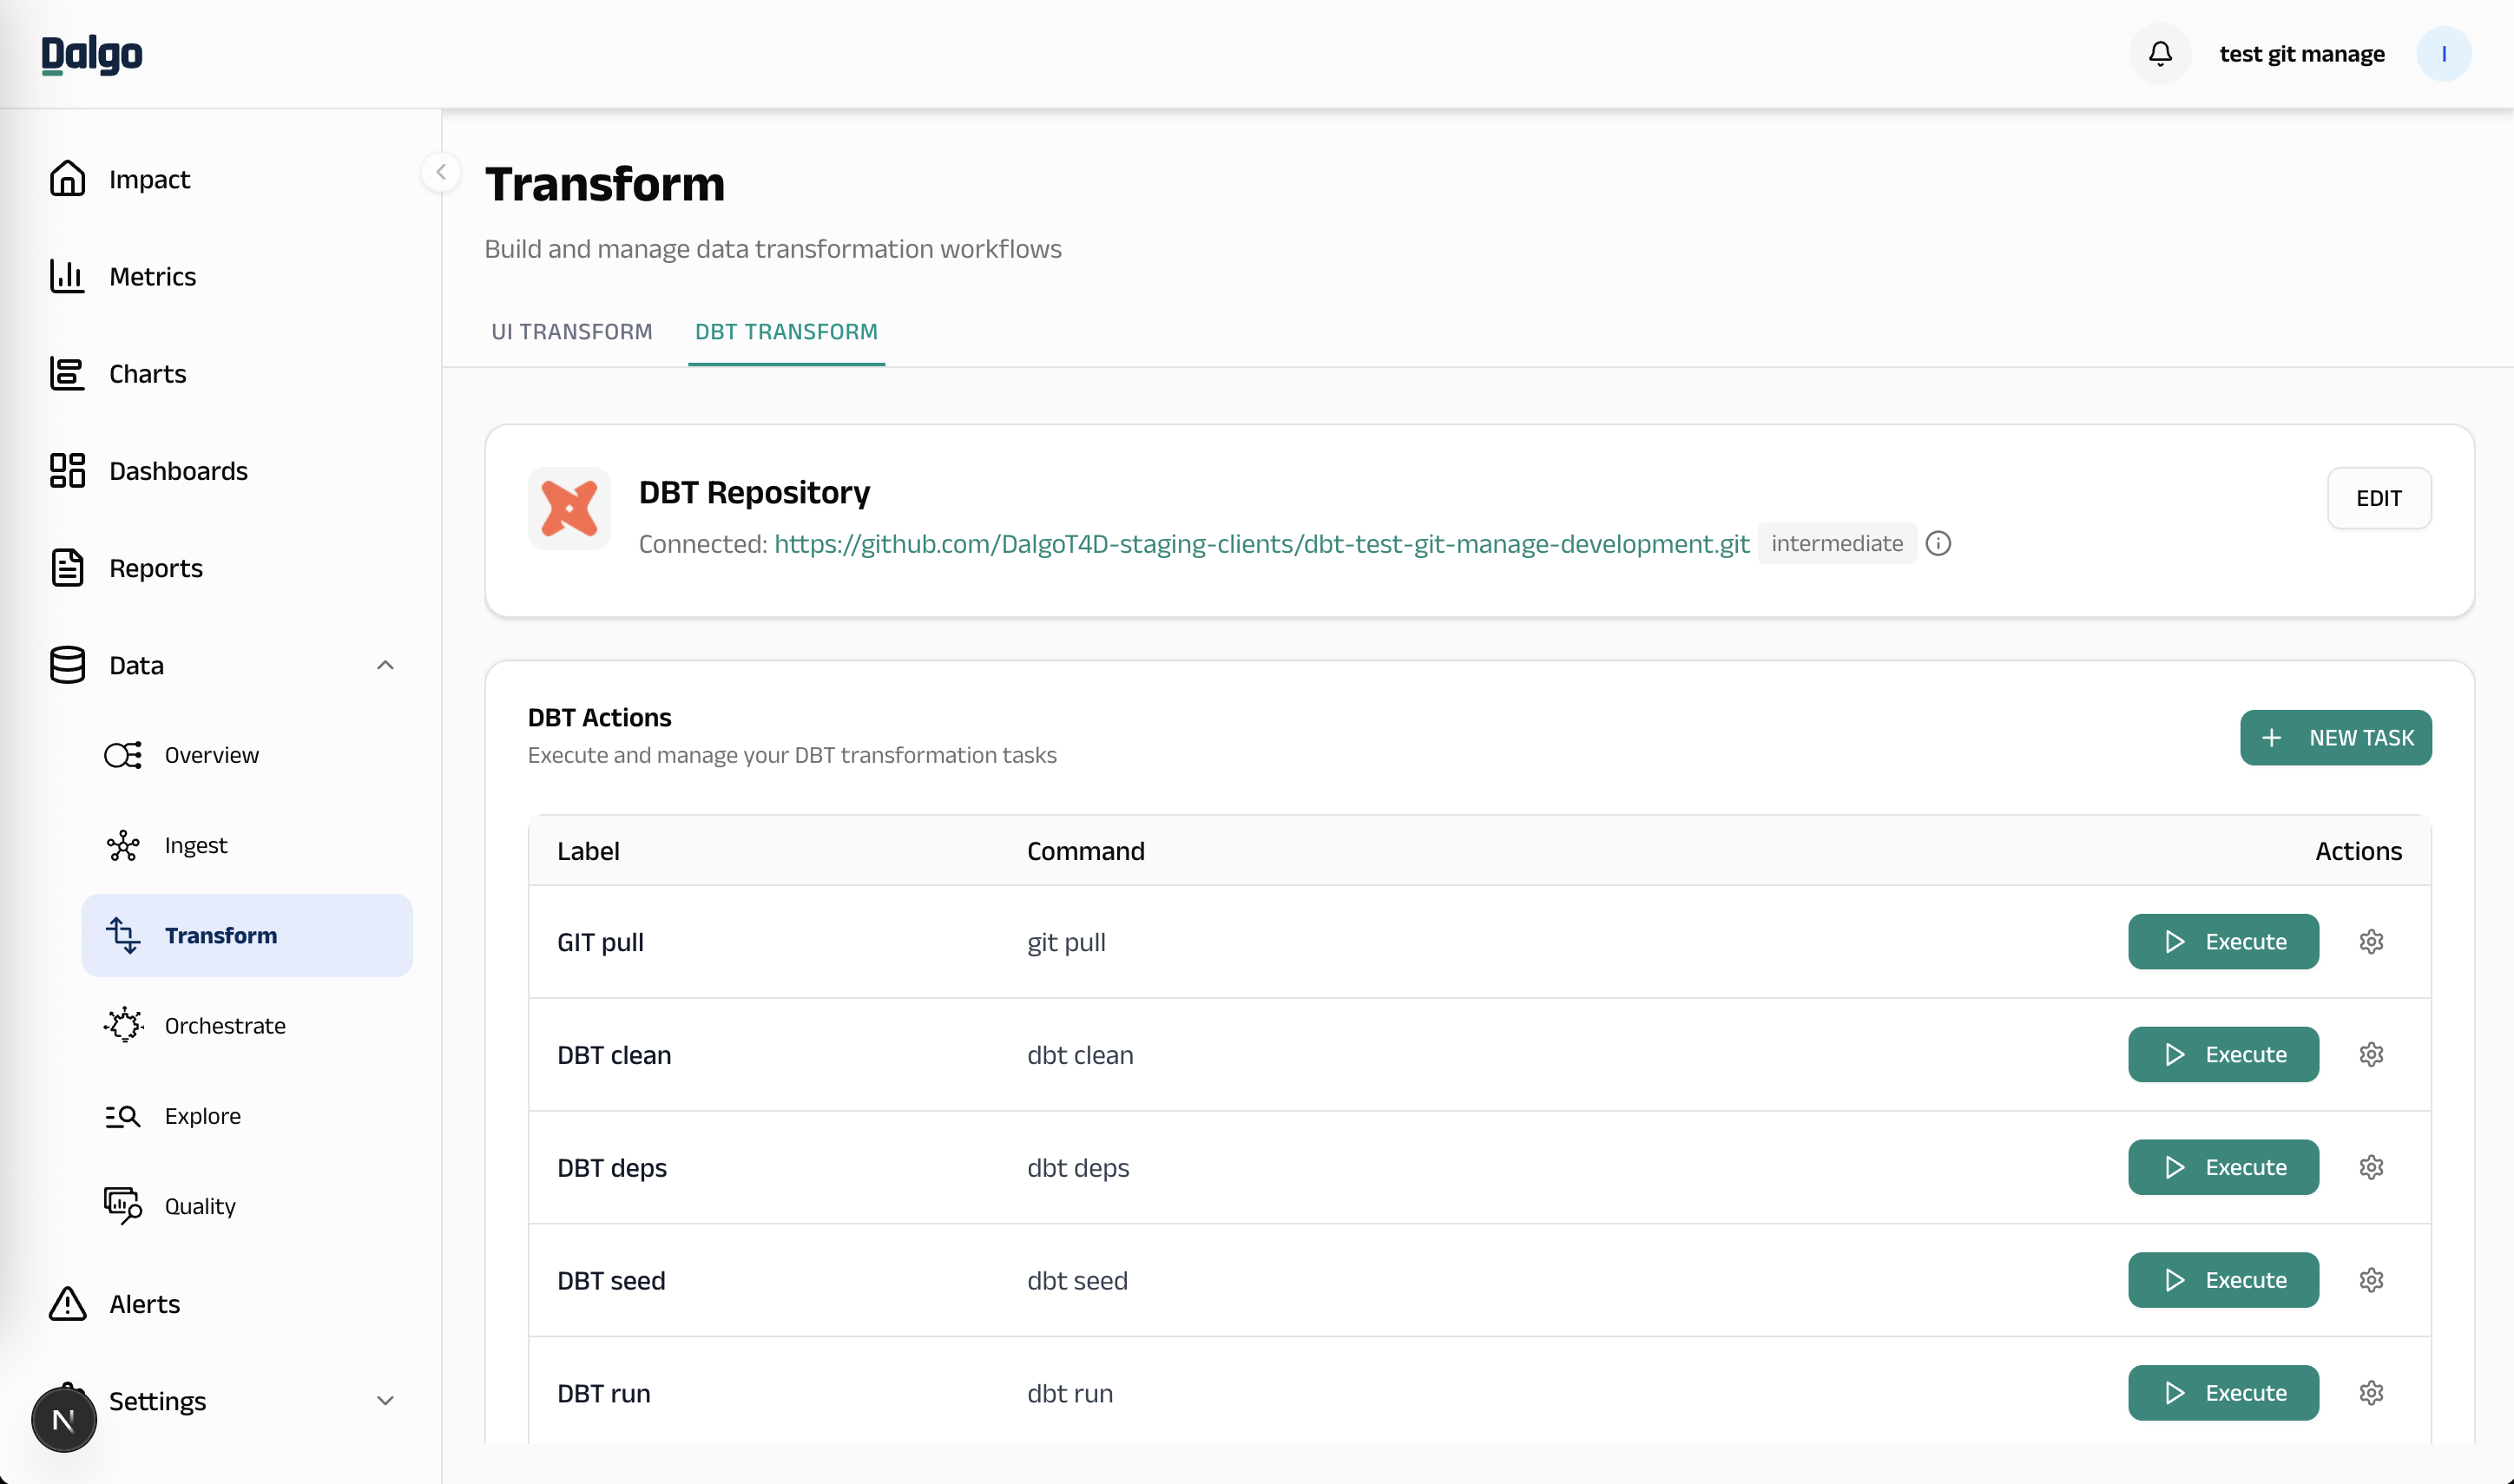Click the Label column header
Screen dimensions: 2514x1484
click(x=588, y=851)
